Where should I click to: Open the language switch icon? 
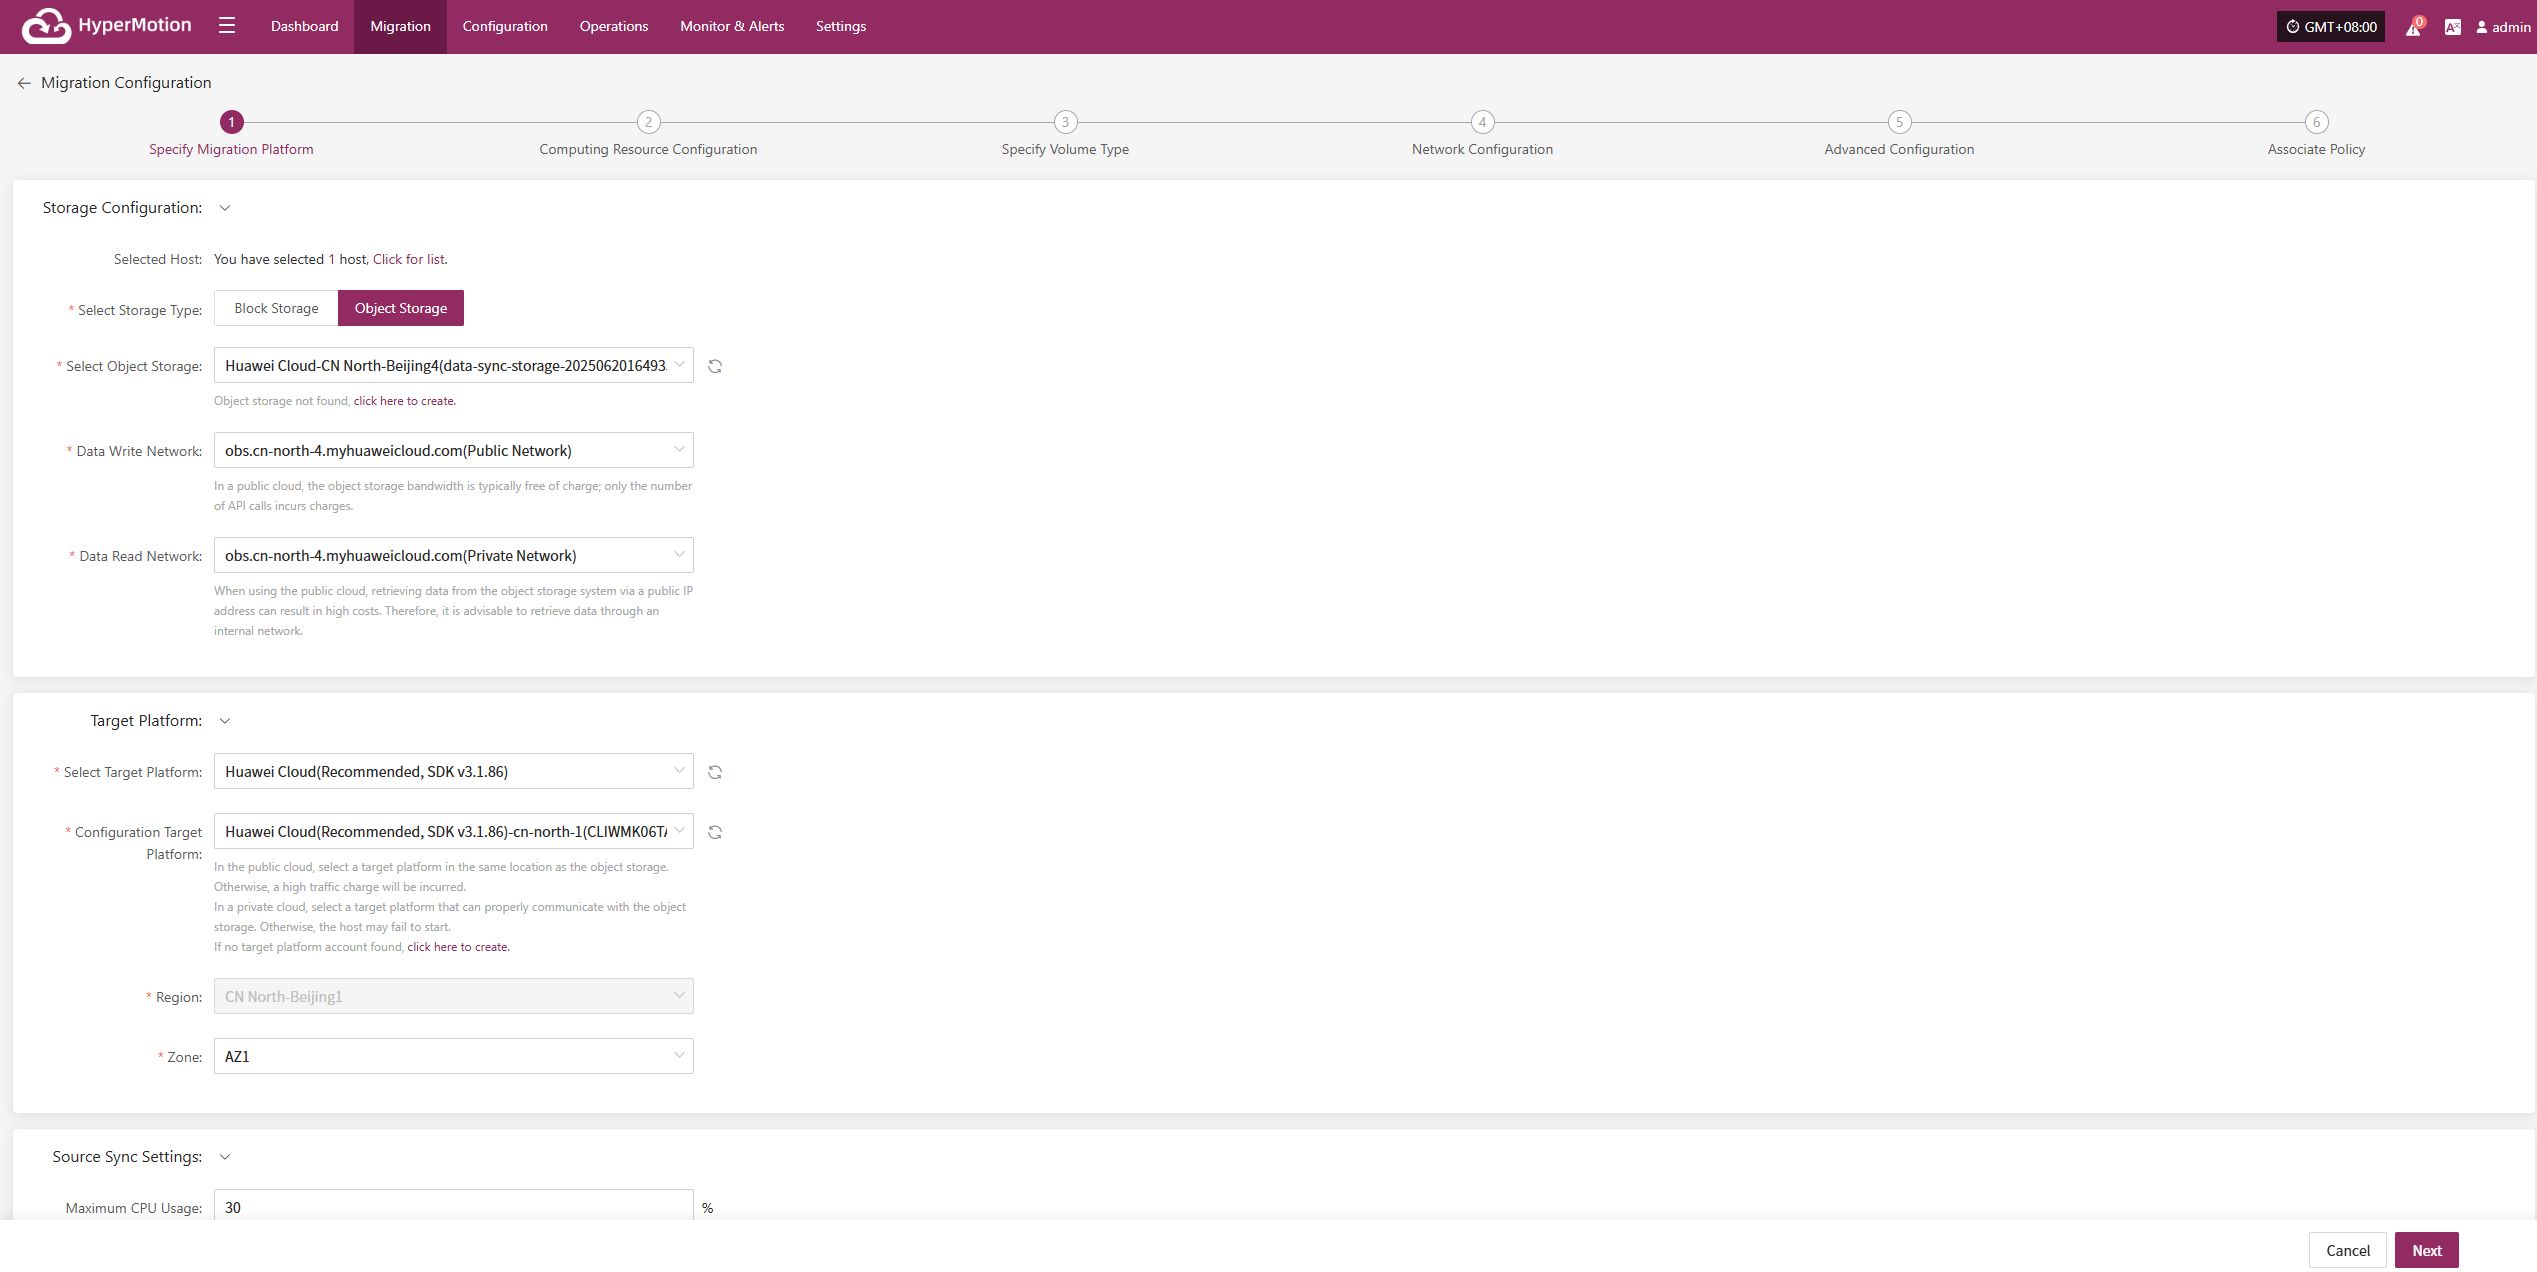click(x=2452, y=27)
